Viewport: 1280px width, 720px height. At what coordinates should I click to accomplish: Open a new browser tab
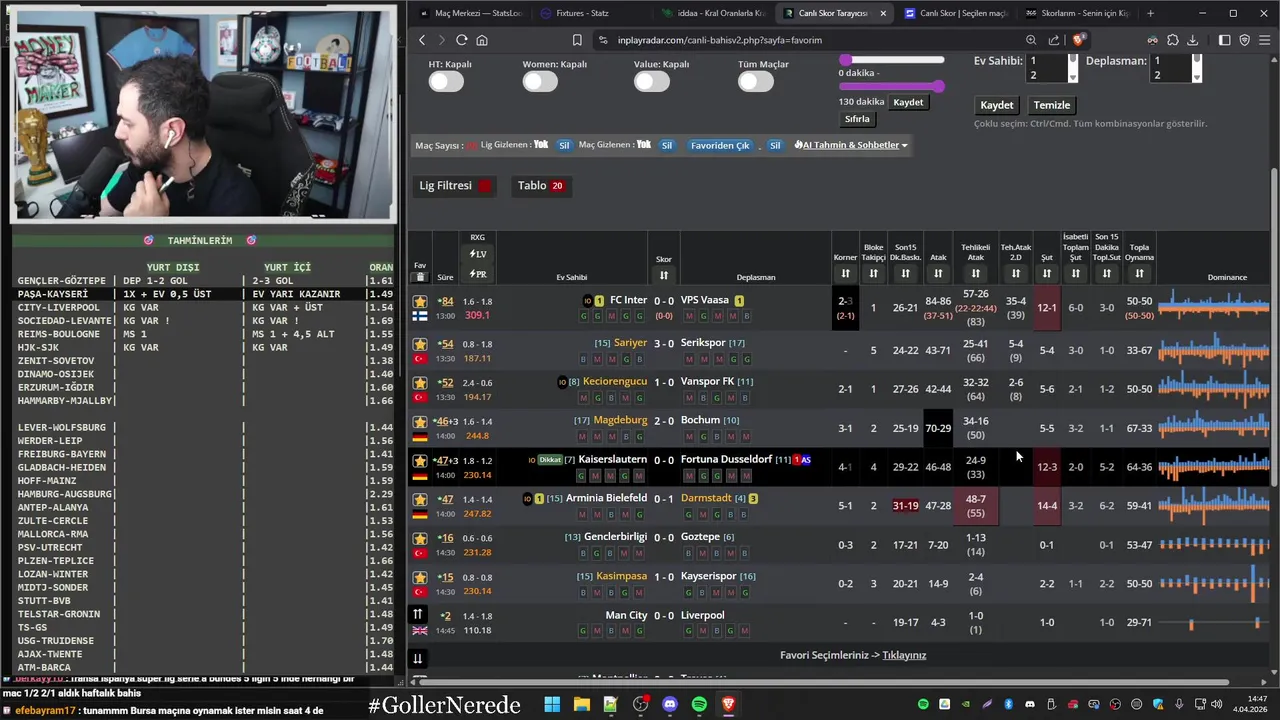(x=1150, y=13)
